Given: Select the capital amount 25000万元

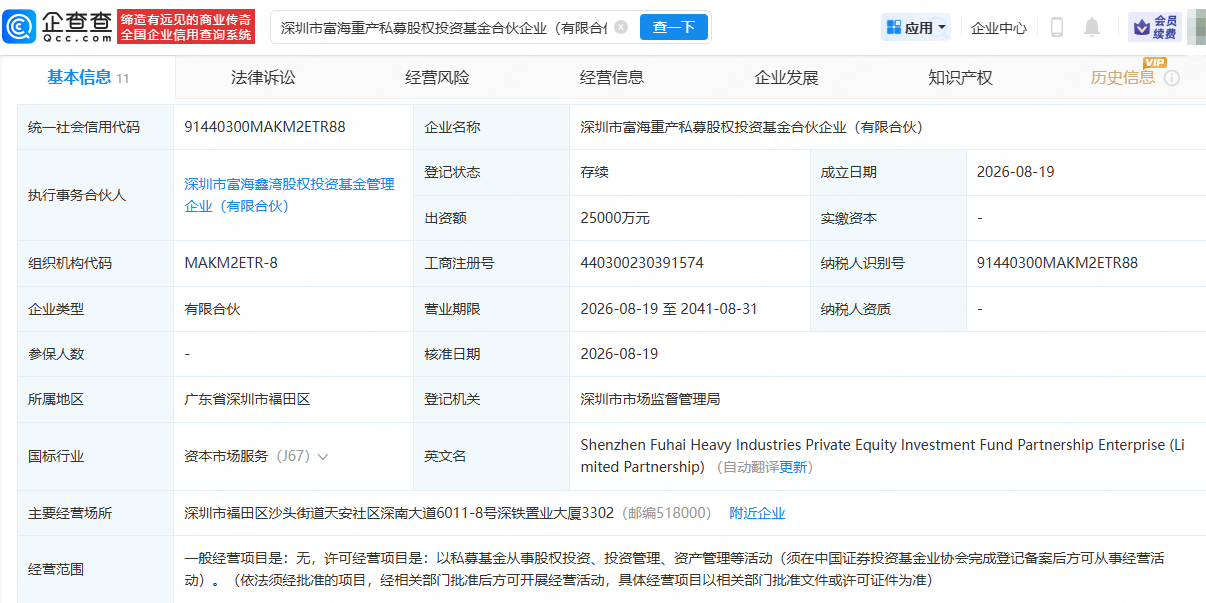Looking at the screenshot, I should [615, 218].
